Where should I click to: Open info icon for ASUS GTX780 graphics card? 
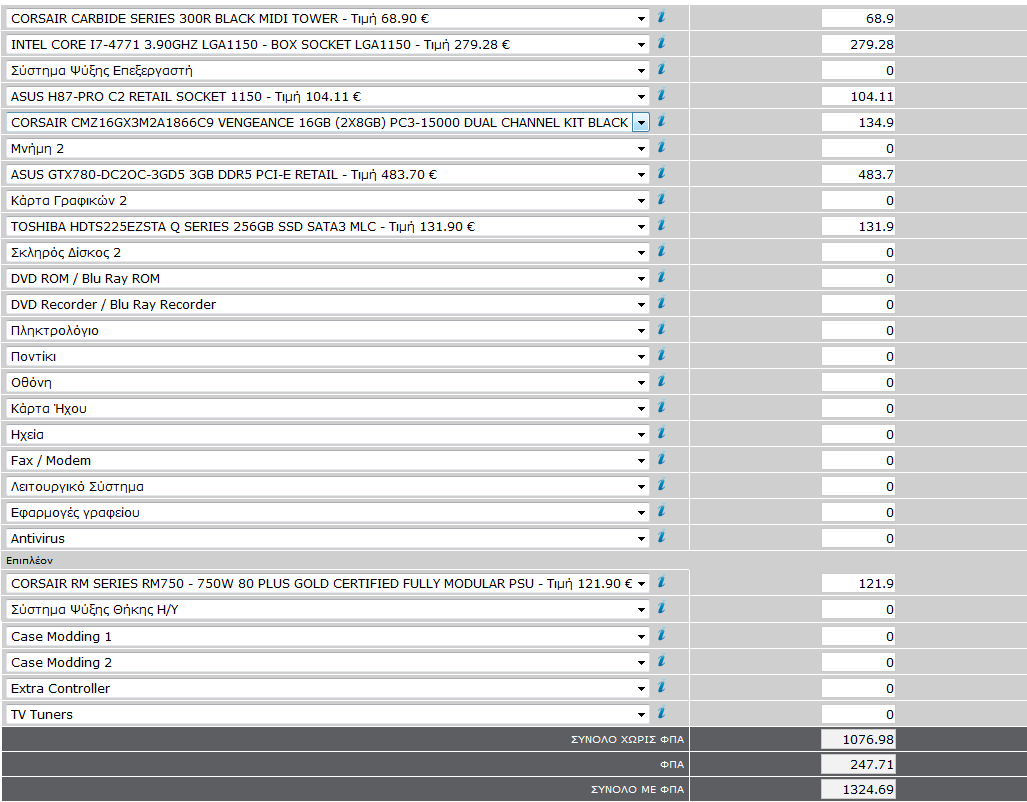(662, 173)
